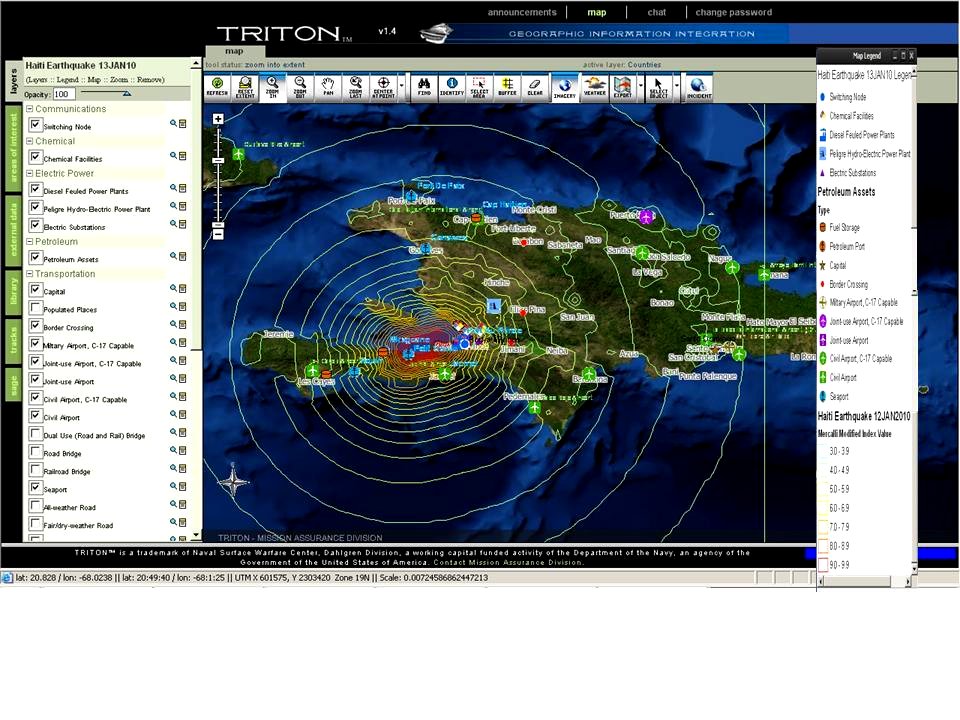This screenshot has height=720, width=960.
Task: Click the Zoom link under Haiti Earthquake
Action: (x=119, y=80)
